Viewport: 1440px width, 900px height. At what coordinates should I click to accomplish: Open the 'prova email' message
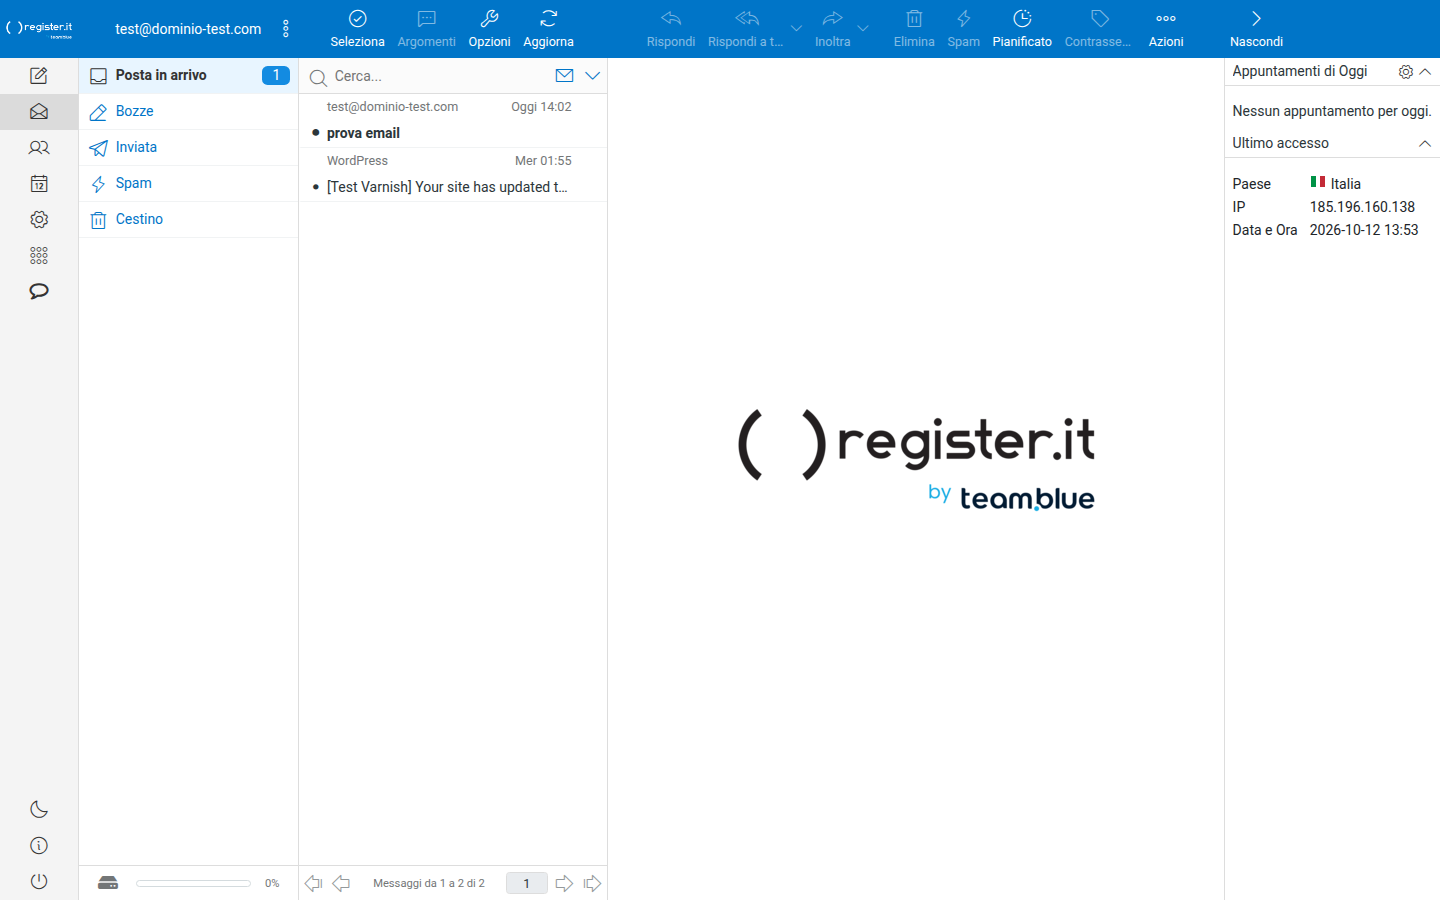click(453, 121)
